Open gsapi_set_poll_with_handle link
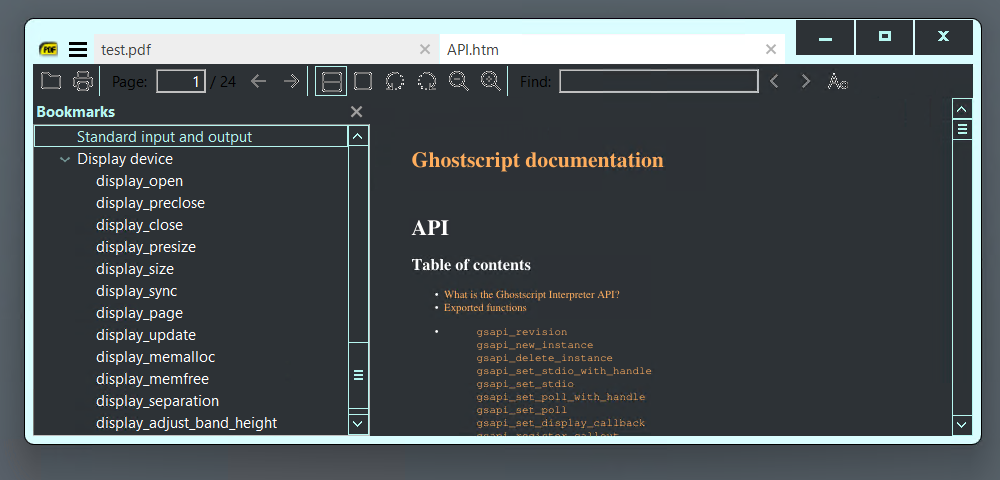1000x480 pixels. (561, 397)
